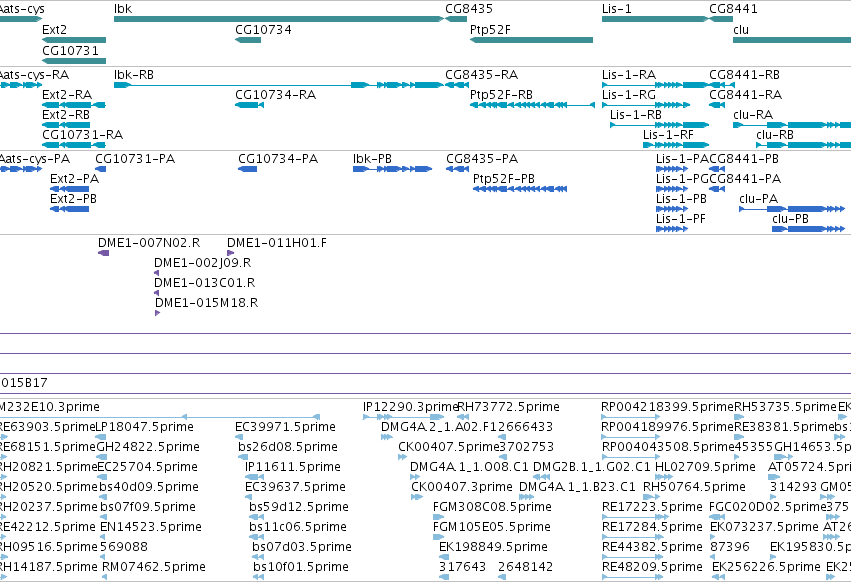Select the Ptp52F-RB transcript label
851x582 pixels.
pos(501,94)
